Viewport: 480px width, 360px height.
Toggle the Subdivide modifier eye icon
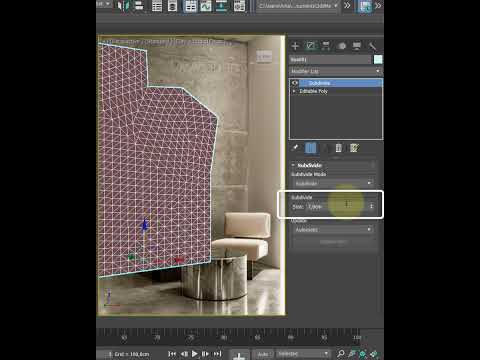pyautogui.click(x=295, y=83)
